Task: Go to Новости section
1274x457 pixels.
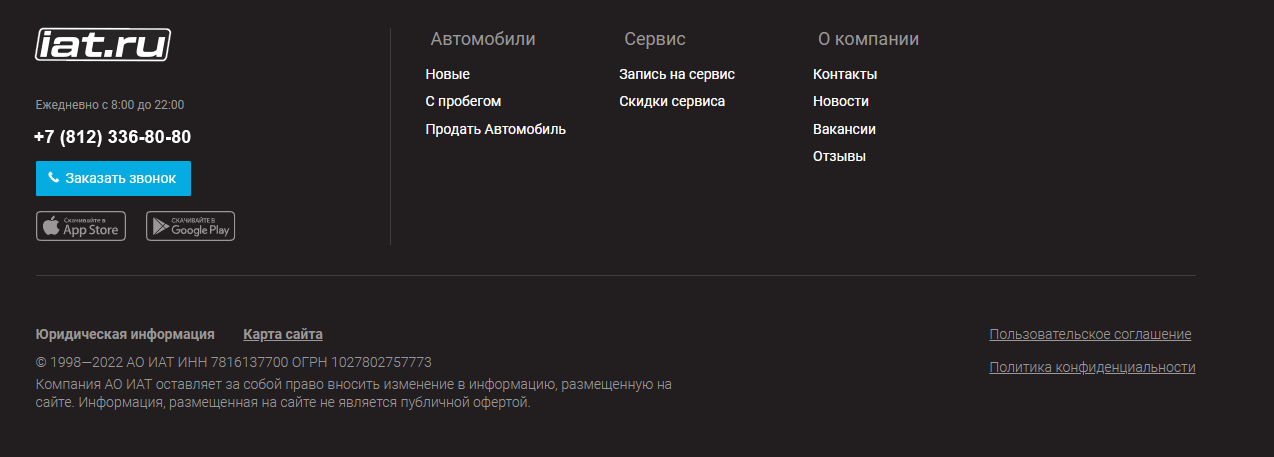Action: (x=841, y=101)
